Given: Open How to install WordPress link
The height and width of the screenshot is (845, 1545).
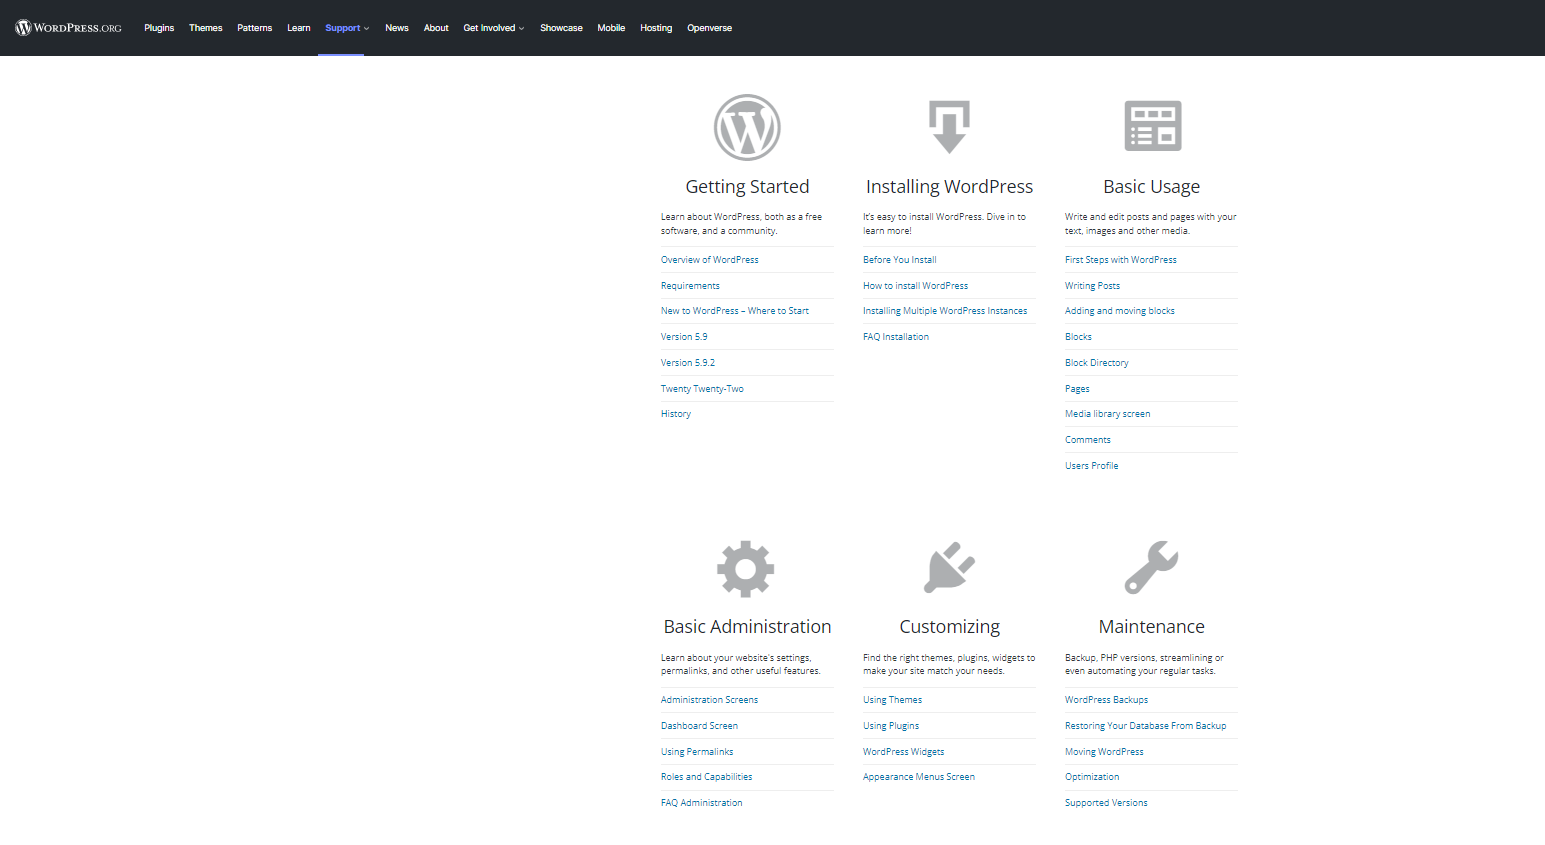Looking at the screenshot, I should [916, 286].
